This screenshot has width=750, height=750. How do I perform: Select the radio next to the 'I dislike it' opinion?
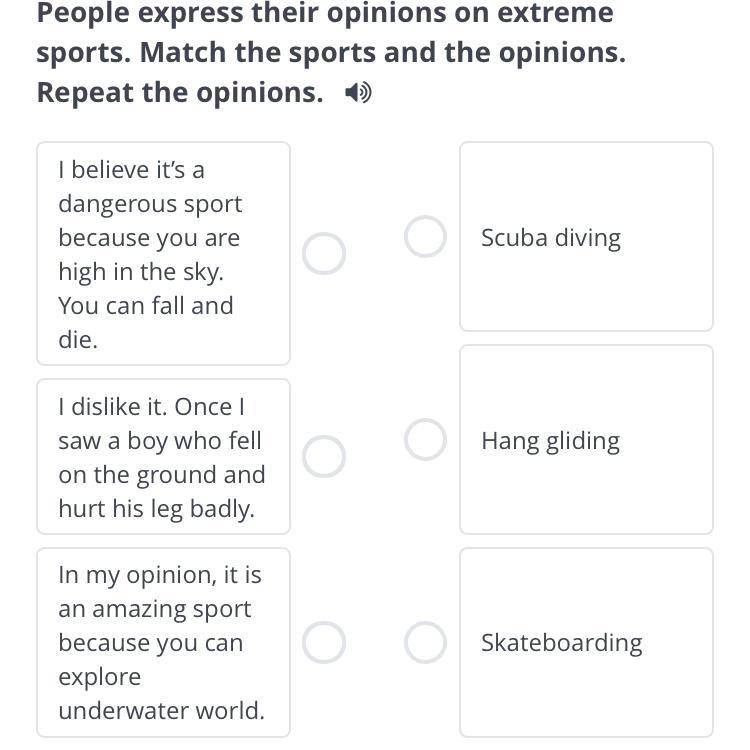pyautogui.click(x=324, y=456)
